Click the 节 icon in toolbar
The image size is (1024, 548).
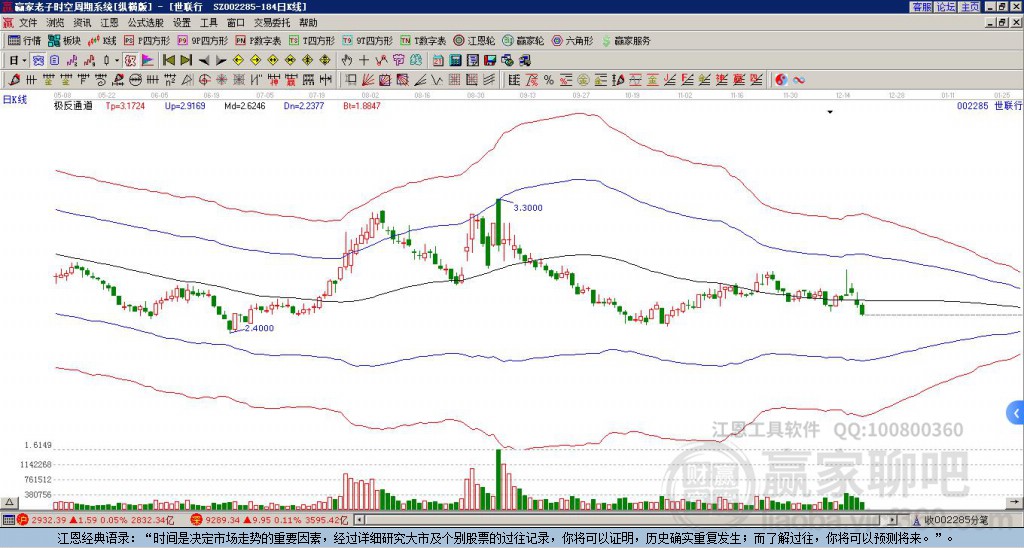[398, 61]
